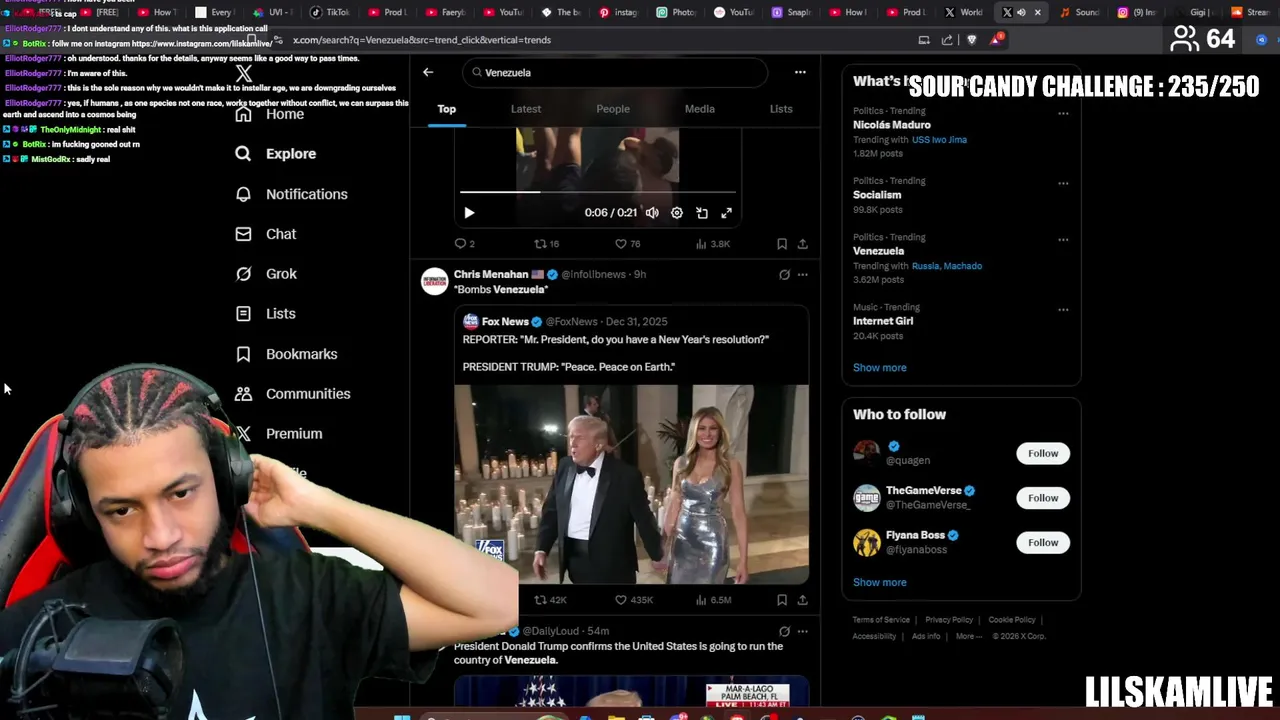Open more options for Internet Girl trend
Screen dimensions: 1280x720
point(1063,309)
